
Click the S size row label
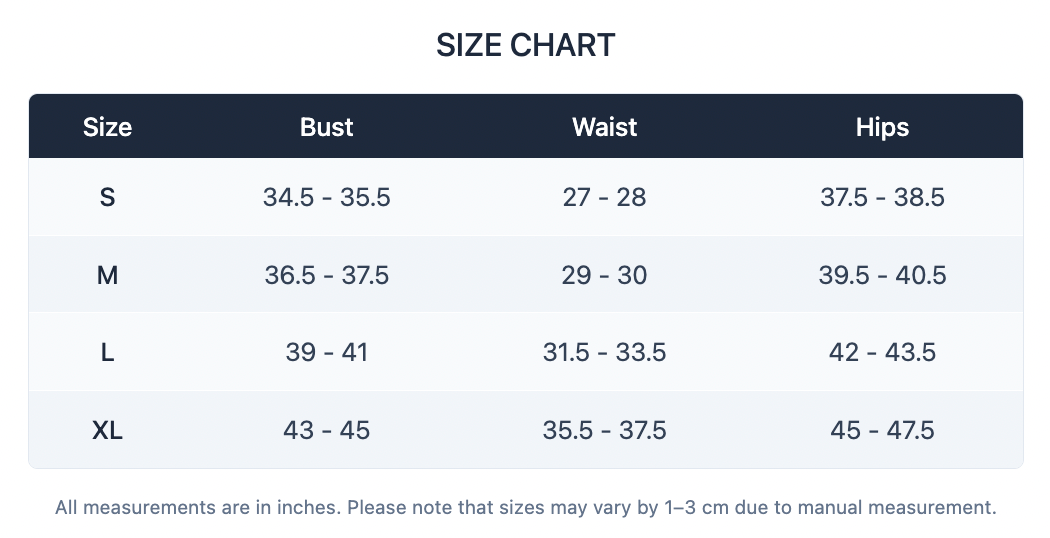(107, 197)
